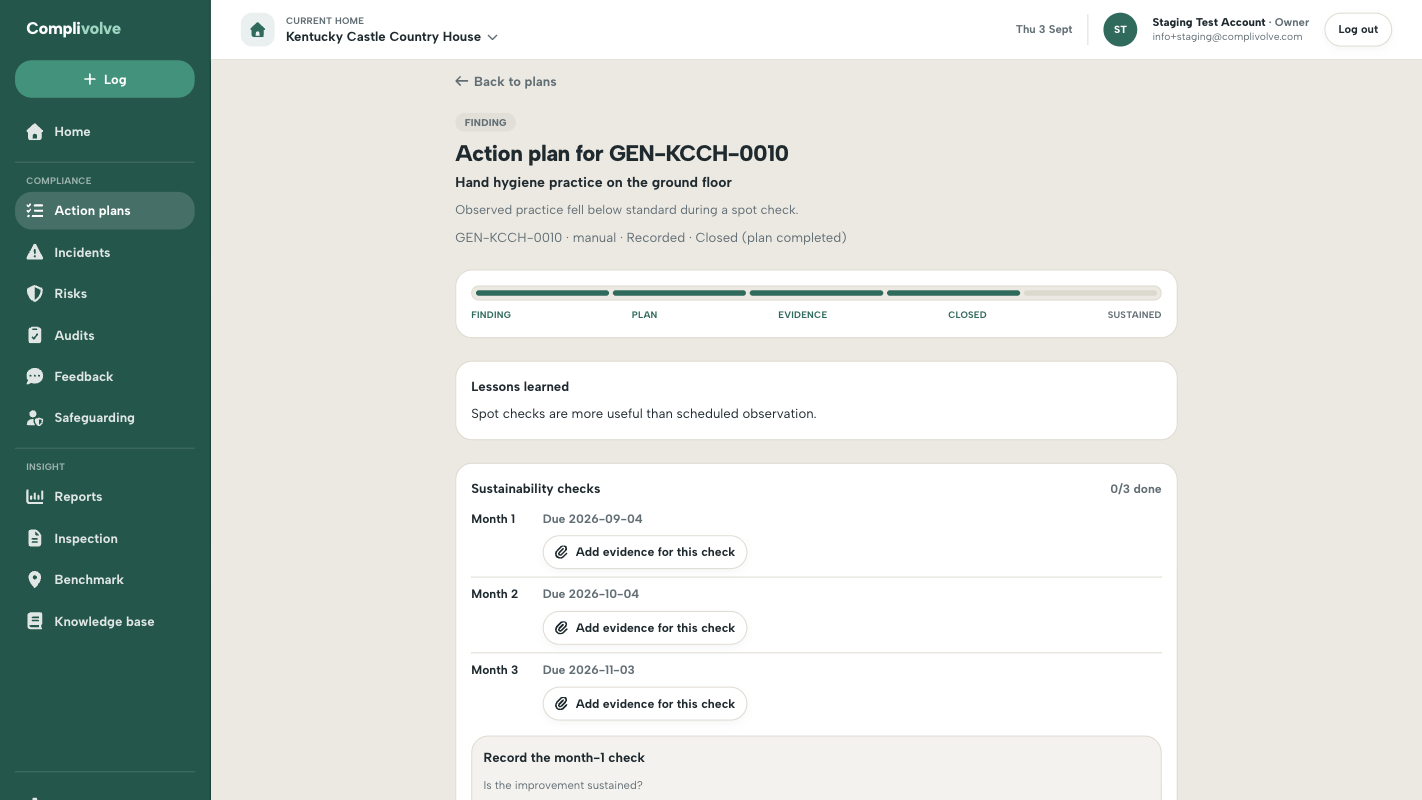
Task: Click the Finding progress bar segment
Action: click(x=542, y=293)
